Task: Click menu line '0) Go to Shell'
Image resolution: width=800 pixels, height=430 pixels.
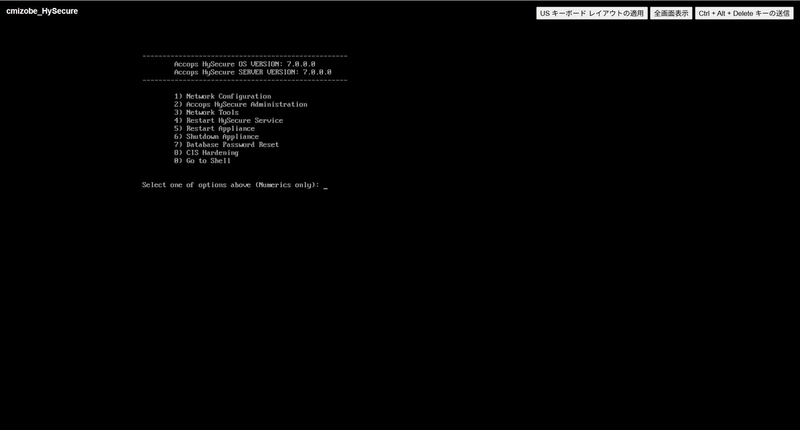Action: (x=202, y=161)
